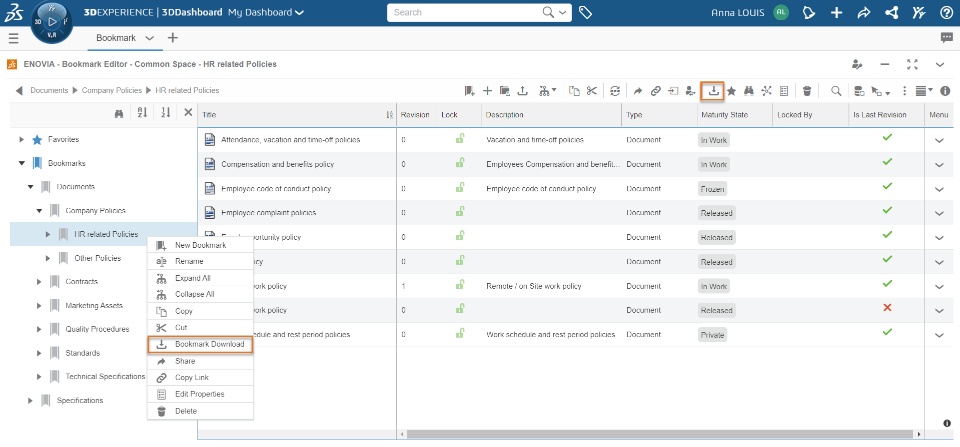
Task: Click the scissors Cut icon in toolbar
Action: pos(592,91)
